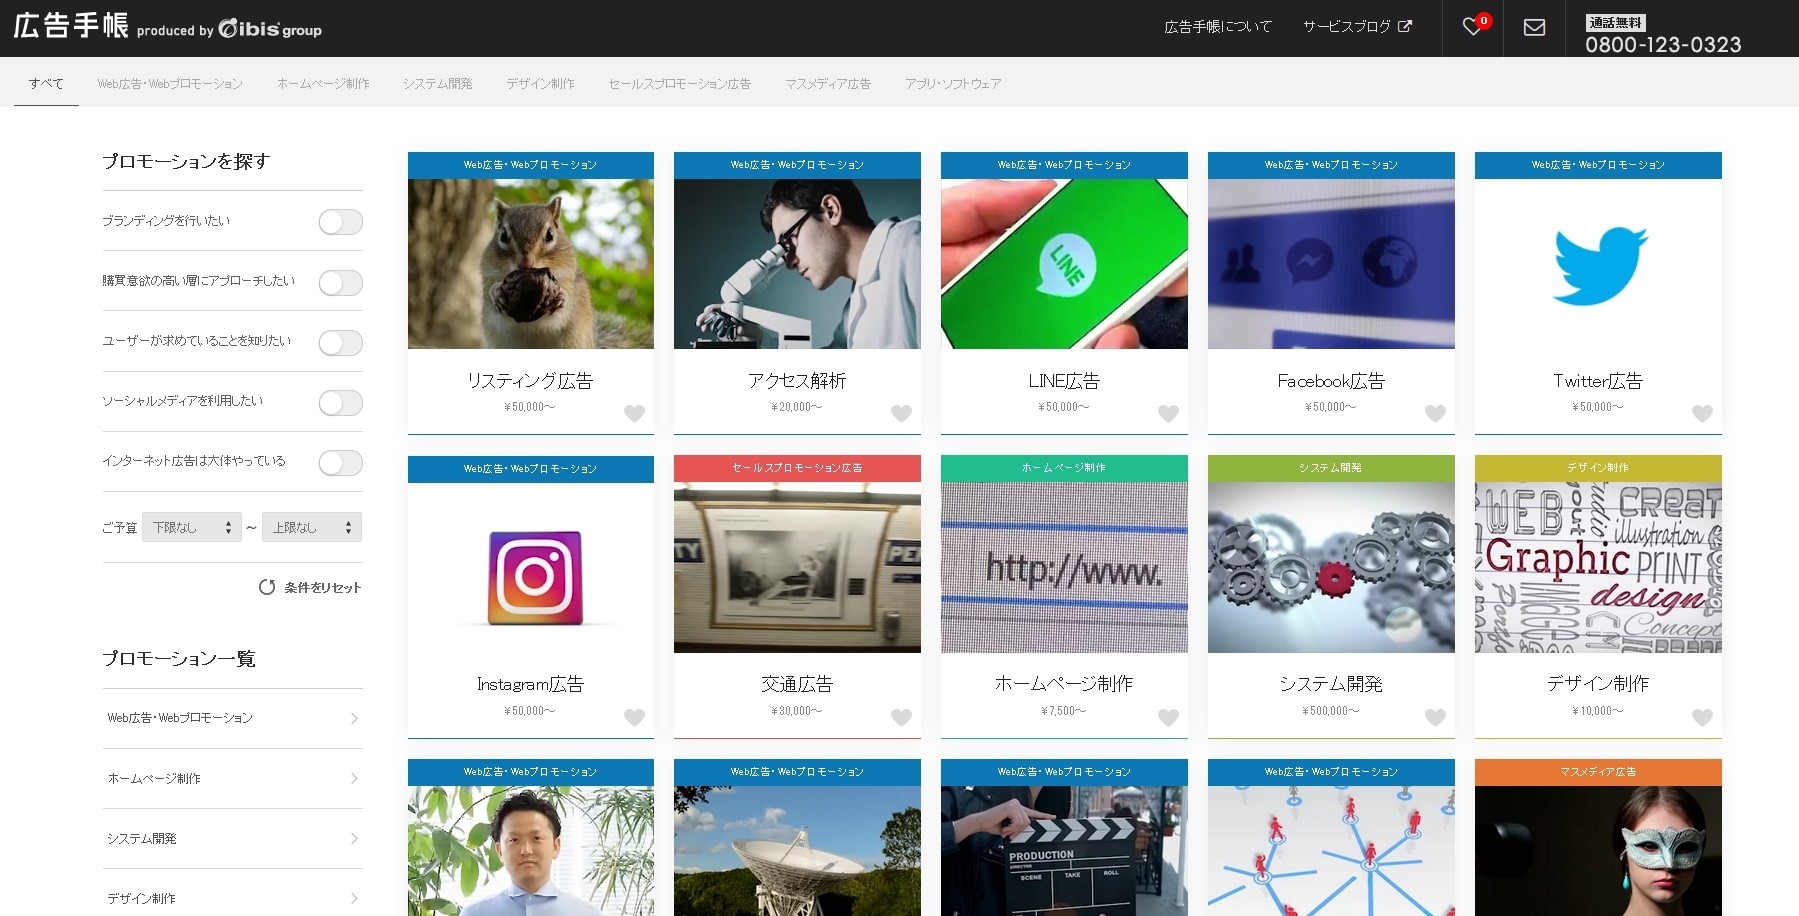Toggle ブランディングを行いたい switch
The image size is (1799, 916).
point(340,222)
